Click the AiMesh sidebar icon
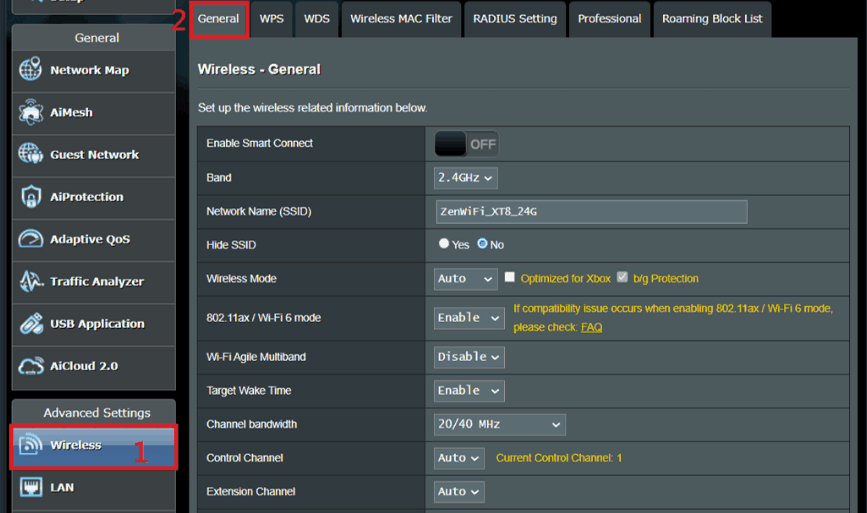This screenshot has height=513, width=867. (x=31, y=113)
